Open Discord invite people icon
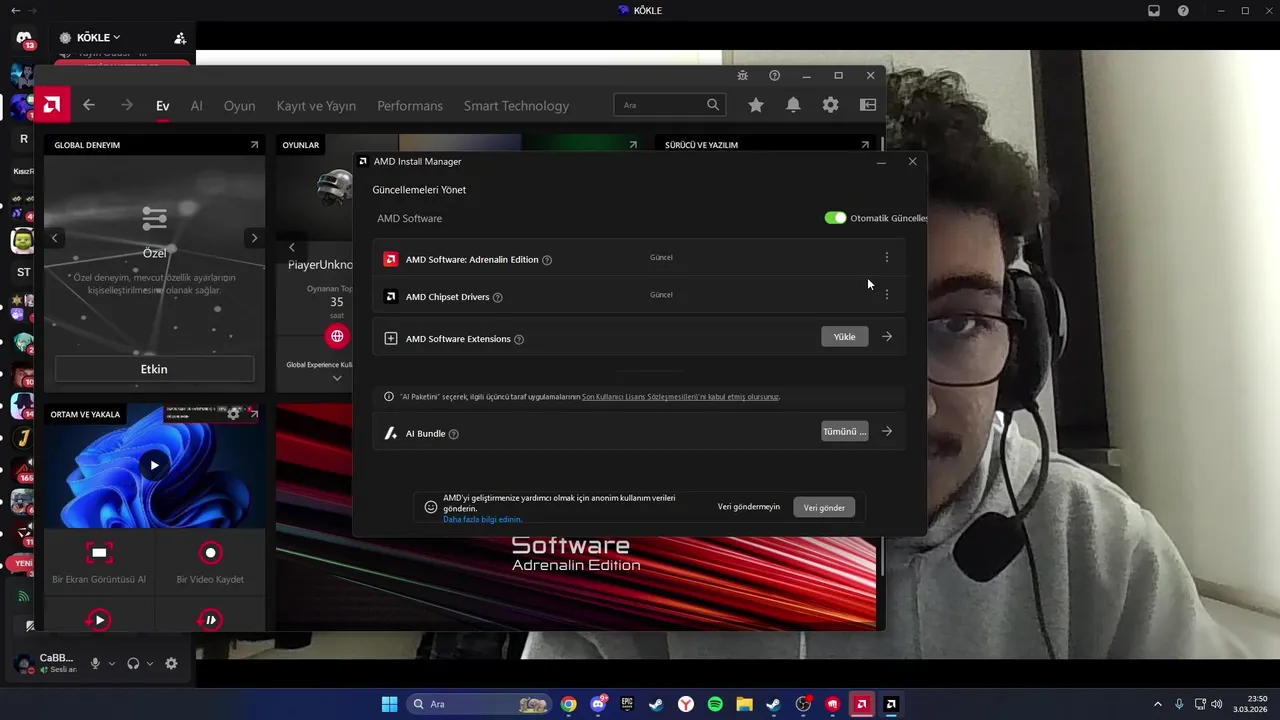This screenshot has width=1280, height=720. click(x=180, y=38)
